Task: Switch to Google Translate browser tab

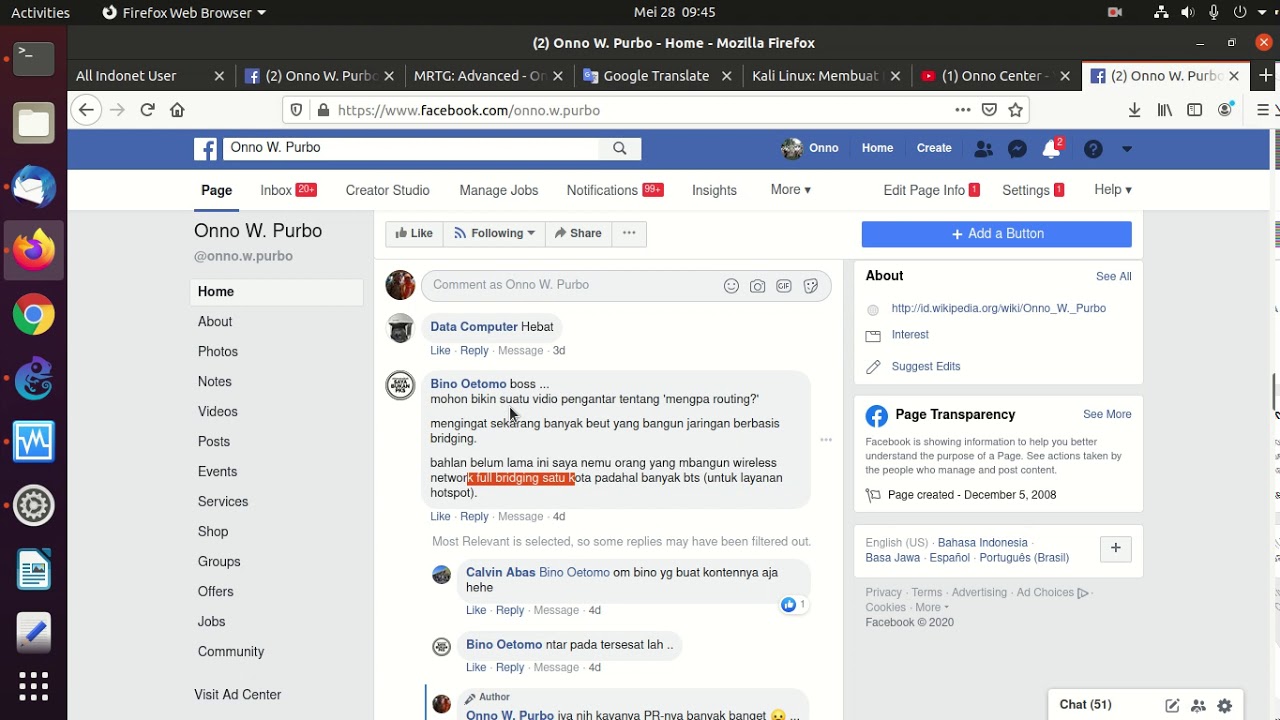Action: tap(656, 76)
